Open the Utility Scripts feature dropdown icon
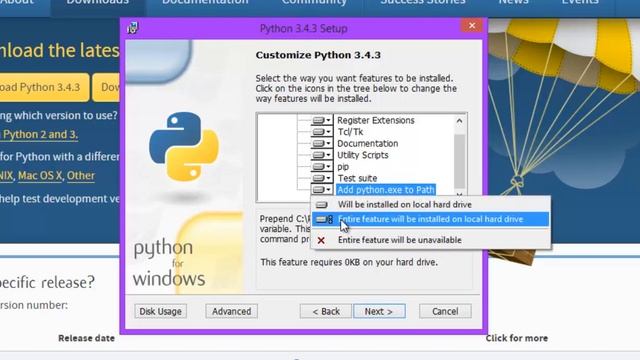640x360 pixels. [x=322, y=155]
